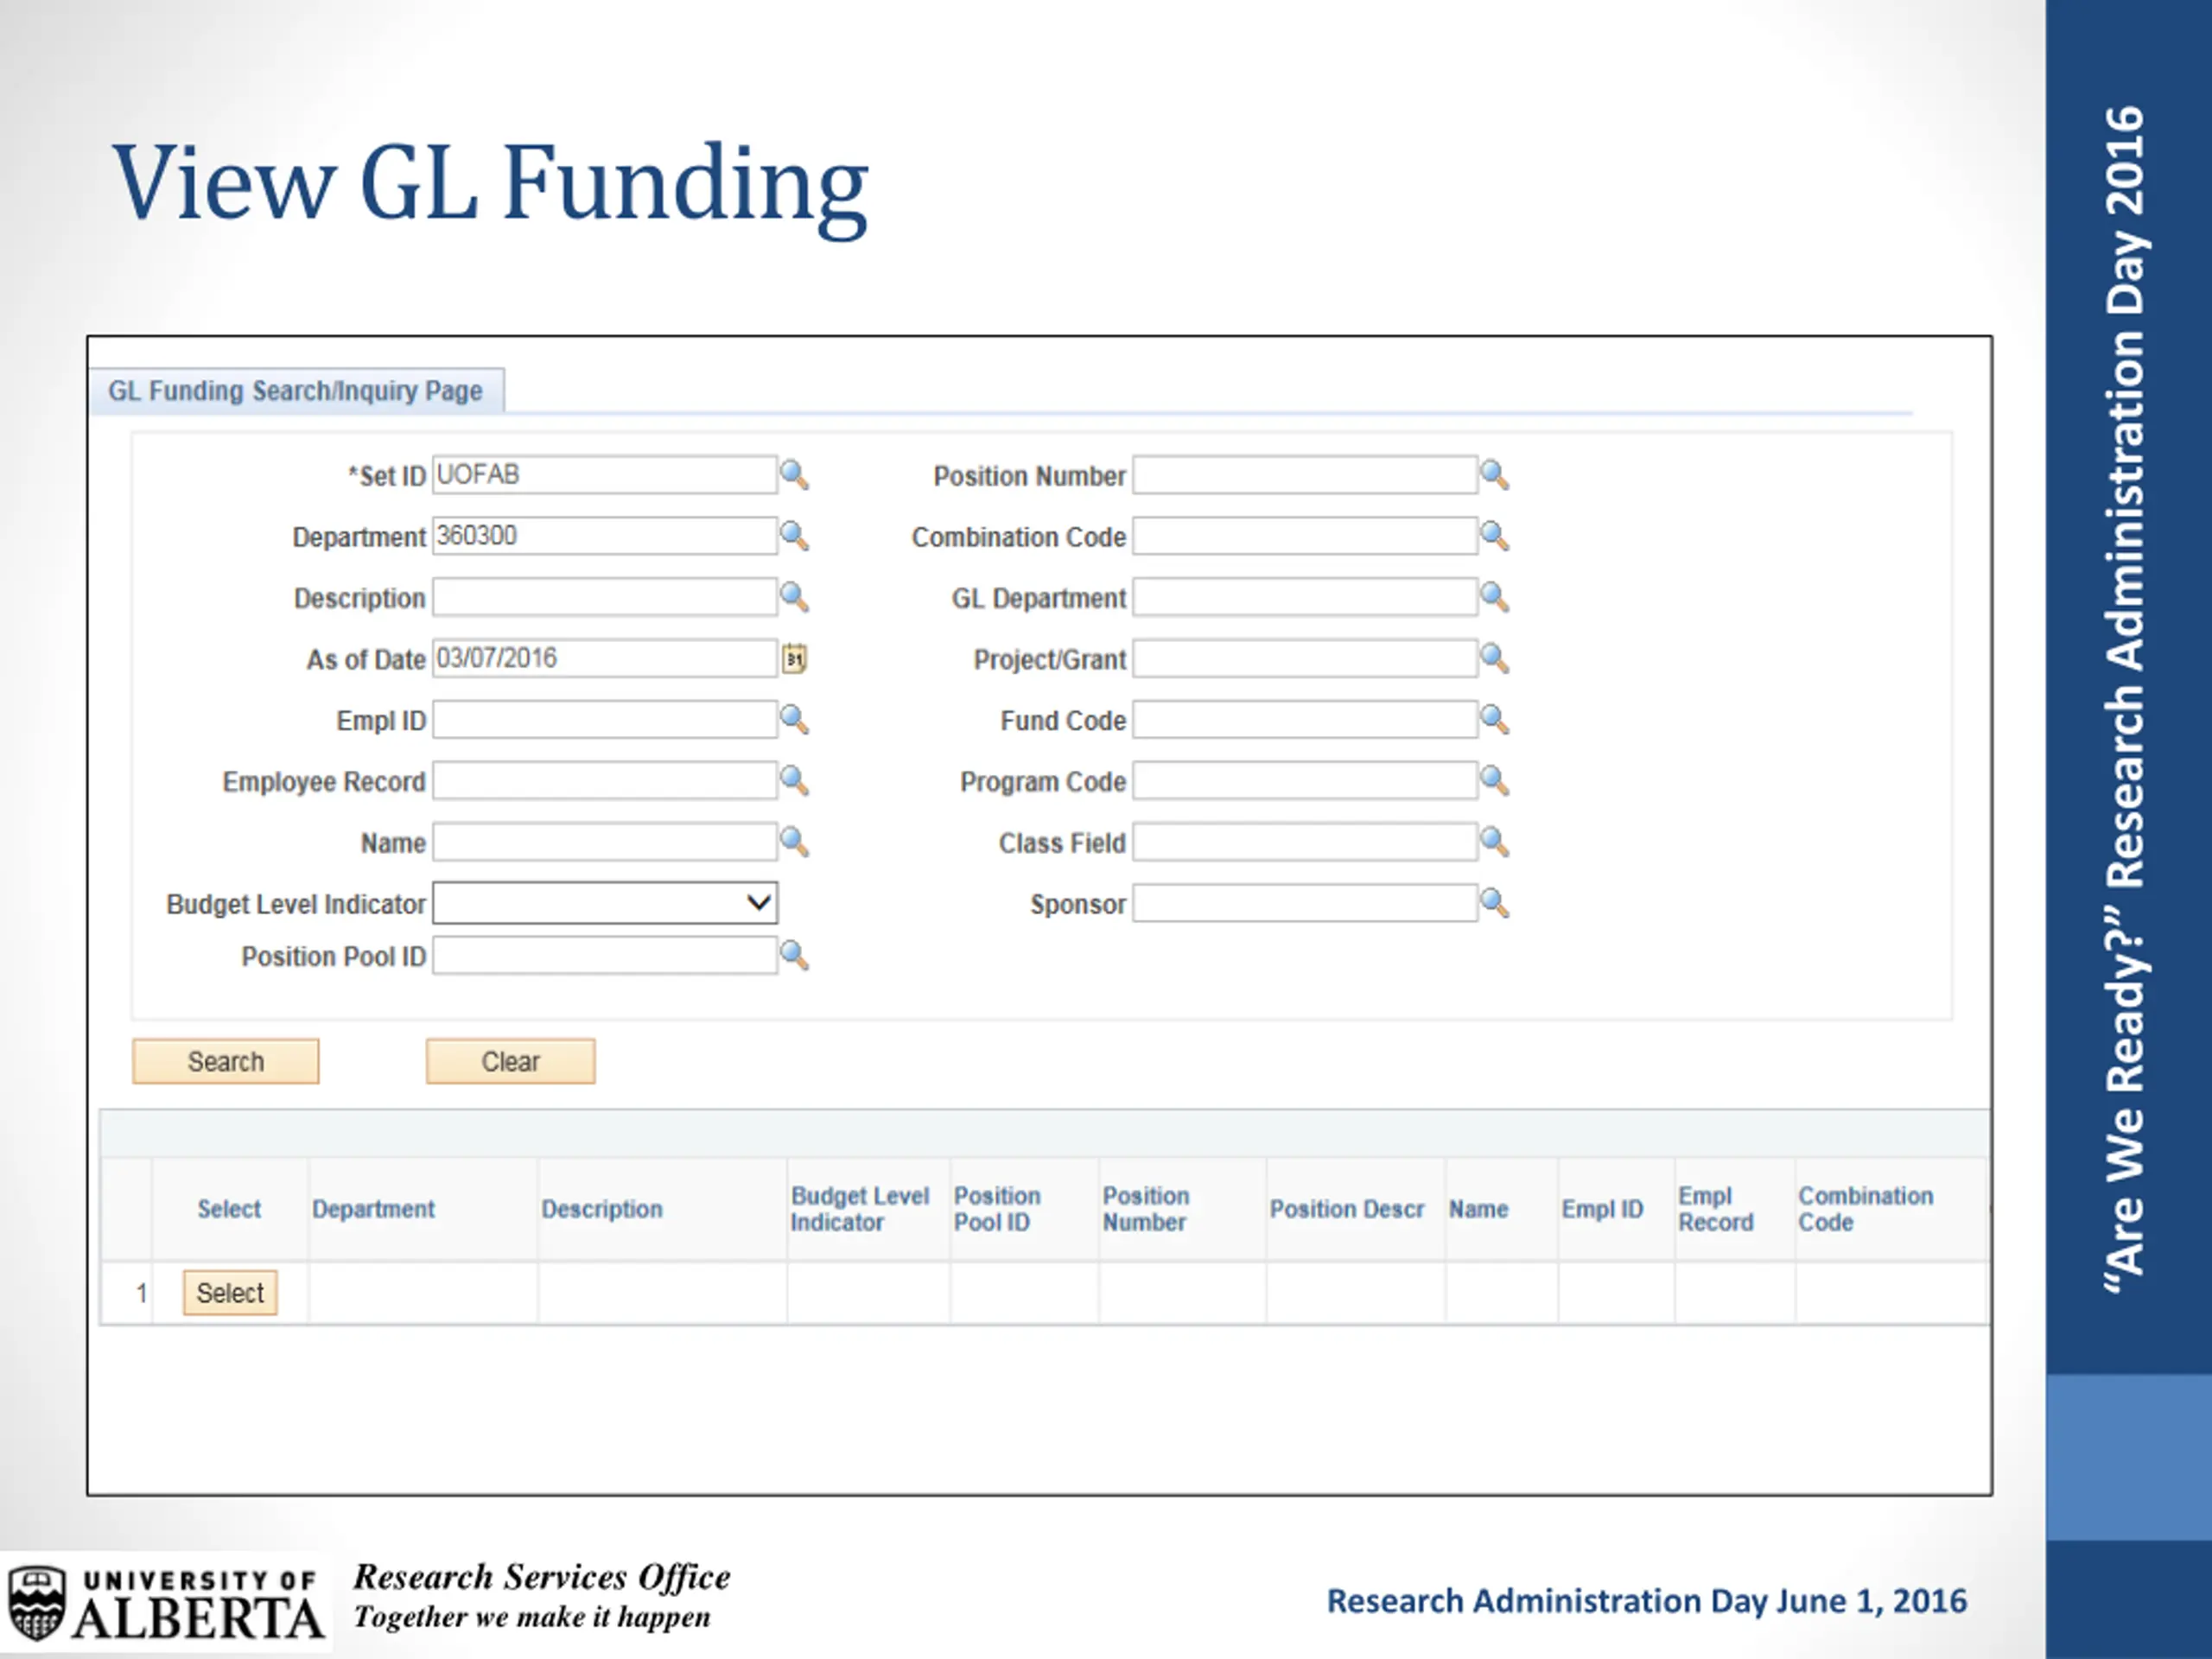The height and width of the screenshot is (1659, 2212).
Task: Click Select button in row 1
Action: [x=230, y=1293]
